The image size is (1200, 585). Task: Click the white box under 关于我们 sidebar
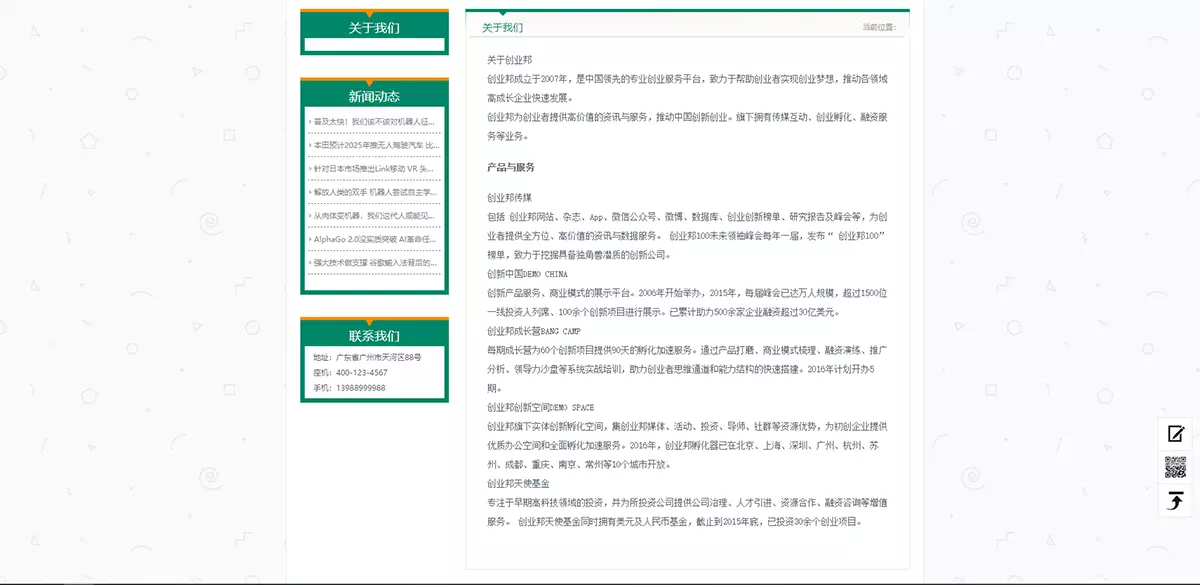(x=374, y=44)
